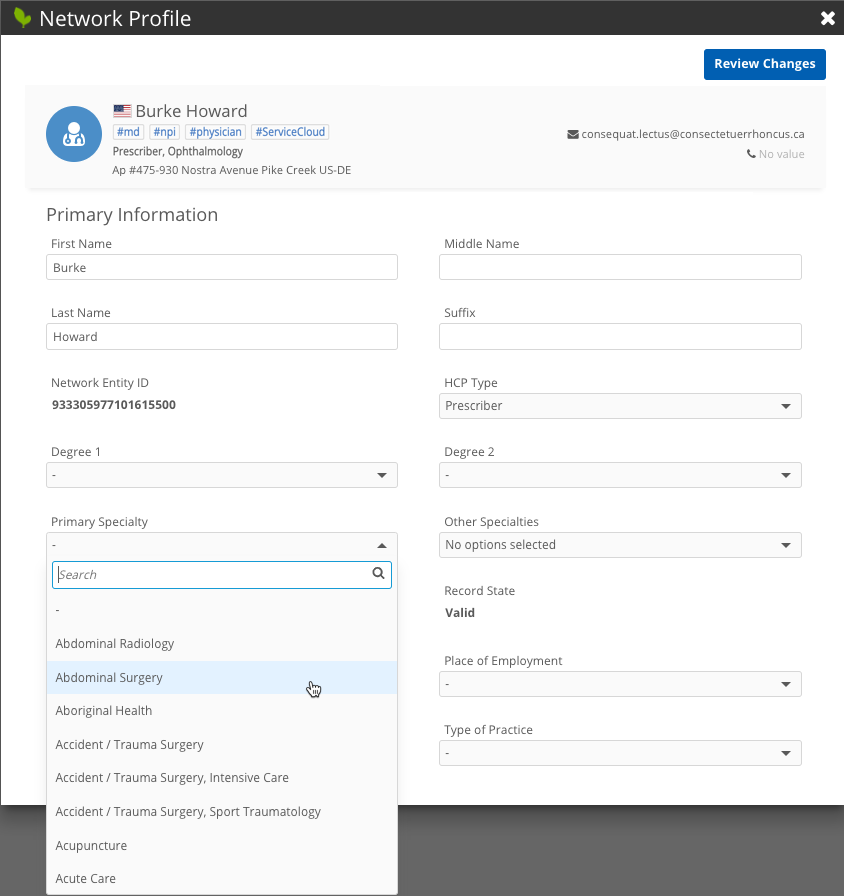Expand the Degree 1 dropdown
The width and height of the screenshot is (844, 896).
(222, 475)
